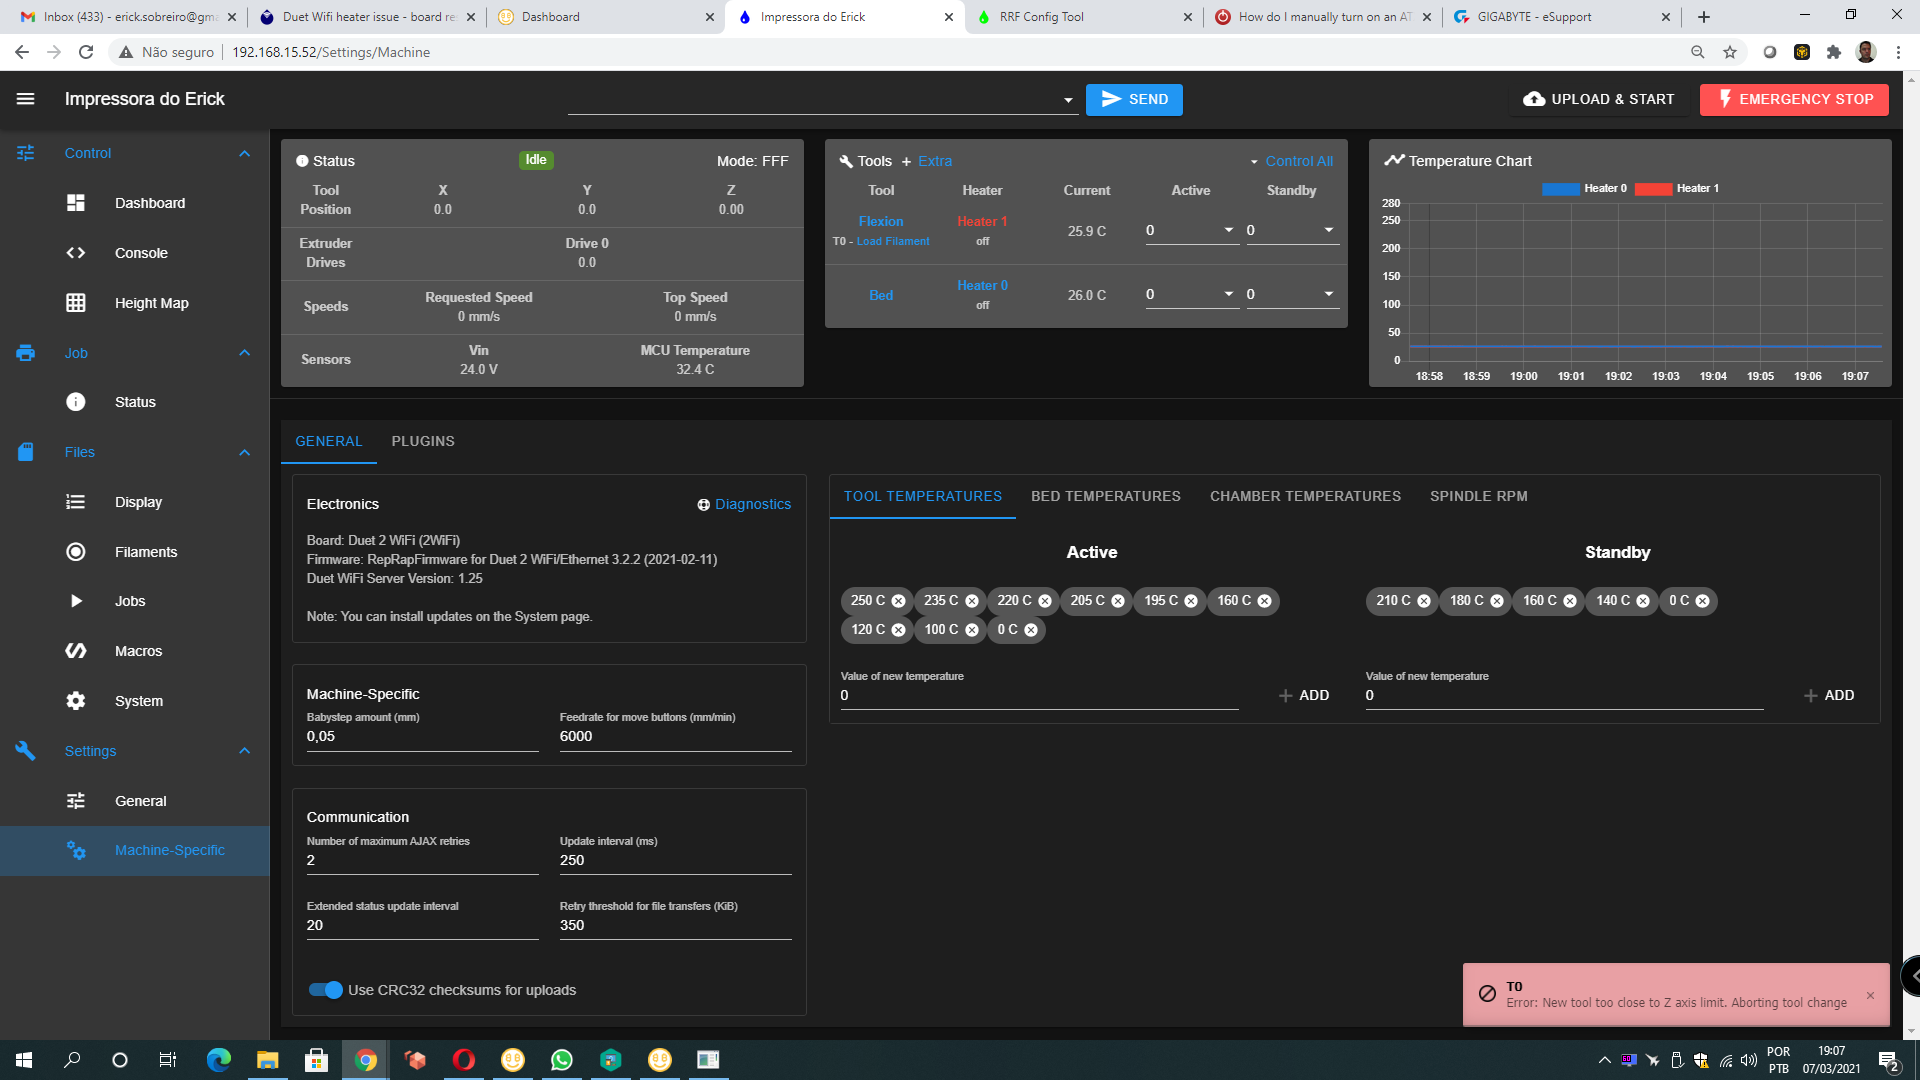Screen dimensions: 1920x1080
Task: Switch to the Plugins tab
Action: pyautogui.click(x=423, y=441)
